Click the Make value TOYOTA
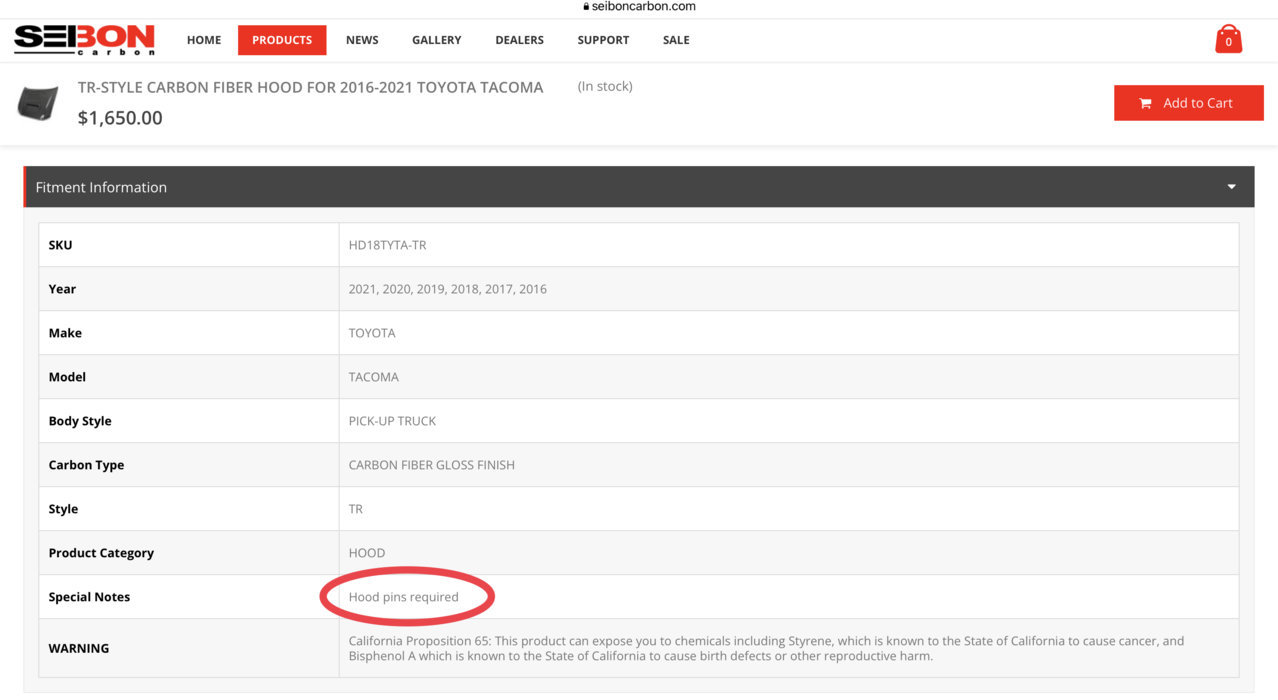This screenshot has height=700, width=1278. coord(372,333)
